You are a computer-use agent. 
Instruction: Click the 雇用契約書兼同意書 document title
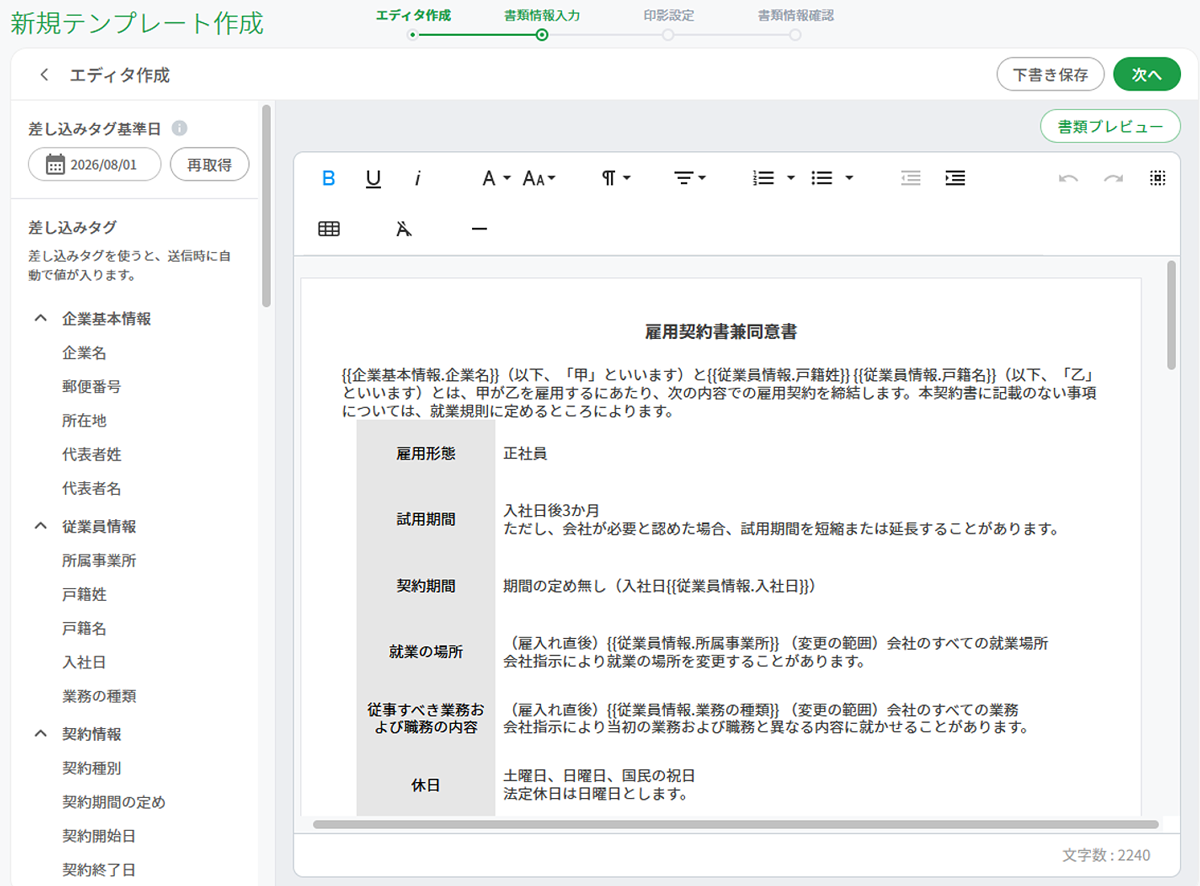tap(721, 331)
